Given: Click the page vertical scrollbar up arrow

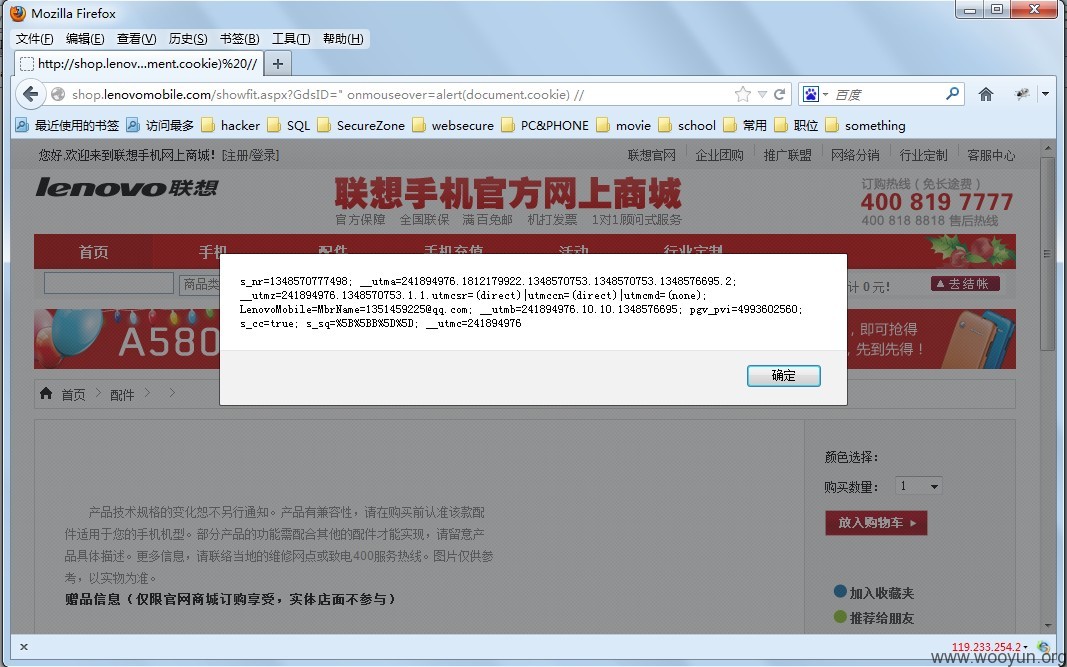Looking at the screenshot, I should (x=1047, y=149).
